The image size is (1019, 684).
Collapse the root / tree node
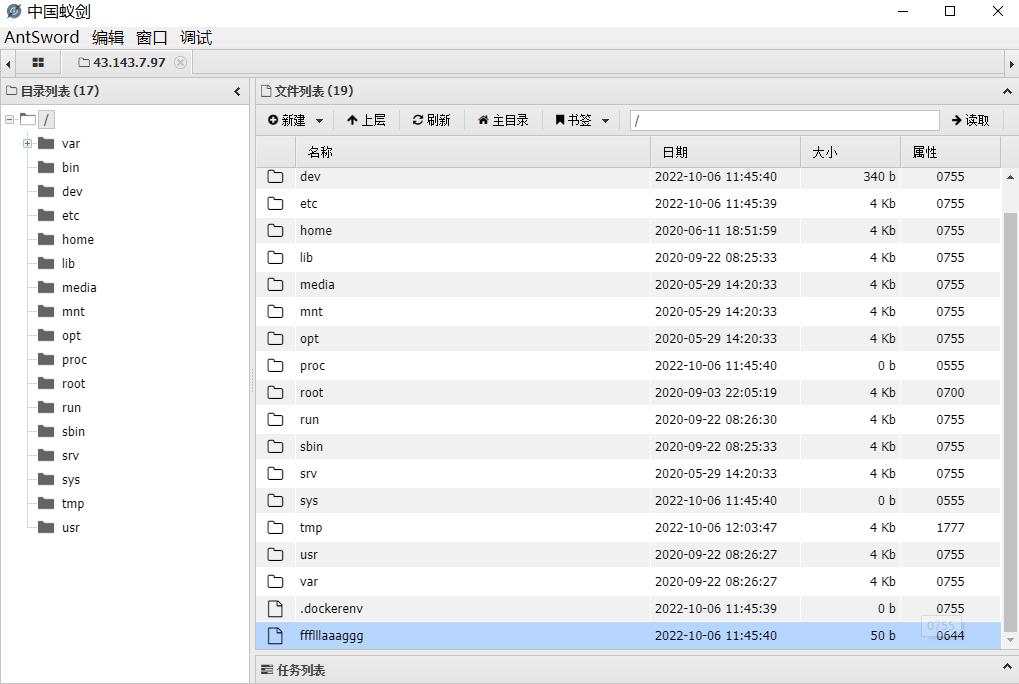(x=10, y=120)
